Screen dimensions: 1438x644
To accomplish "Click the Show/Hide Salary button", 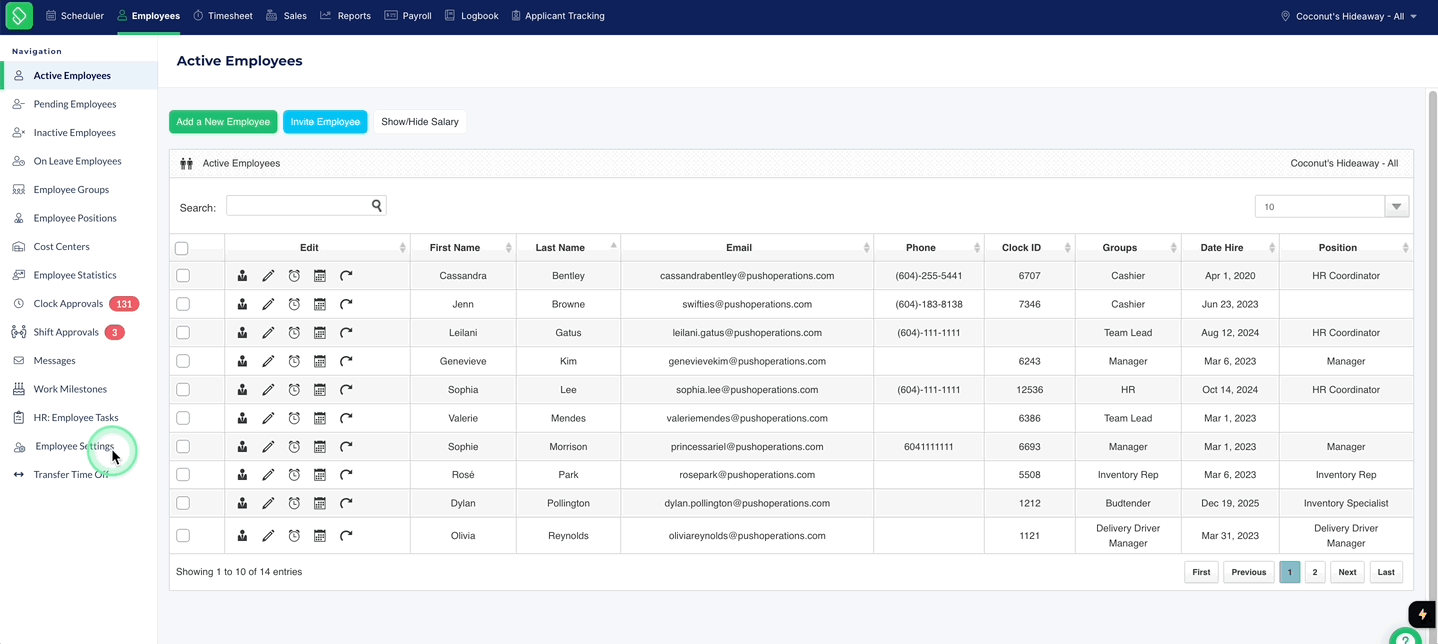I will coord(420,122).
